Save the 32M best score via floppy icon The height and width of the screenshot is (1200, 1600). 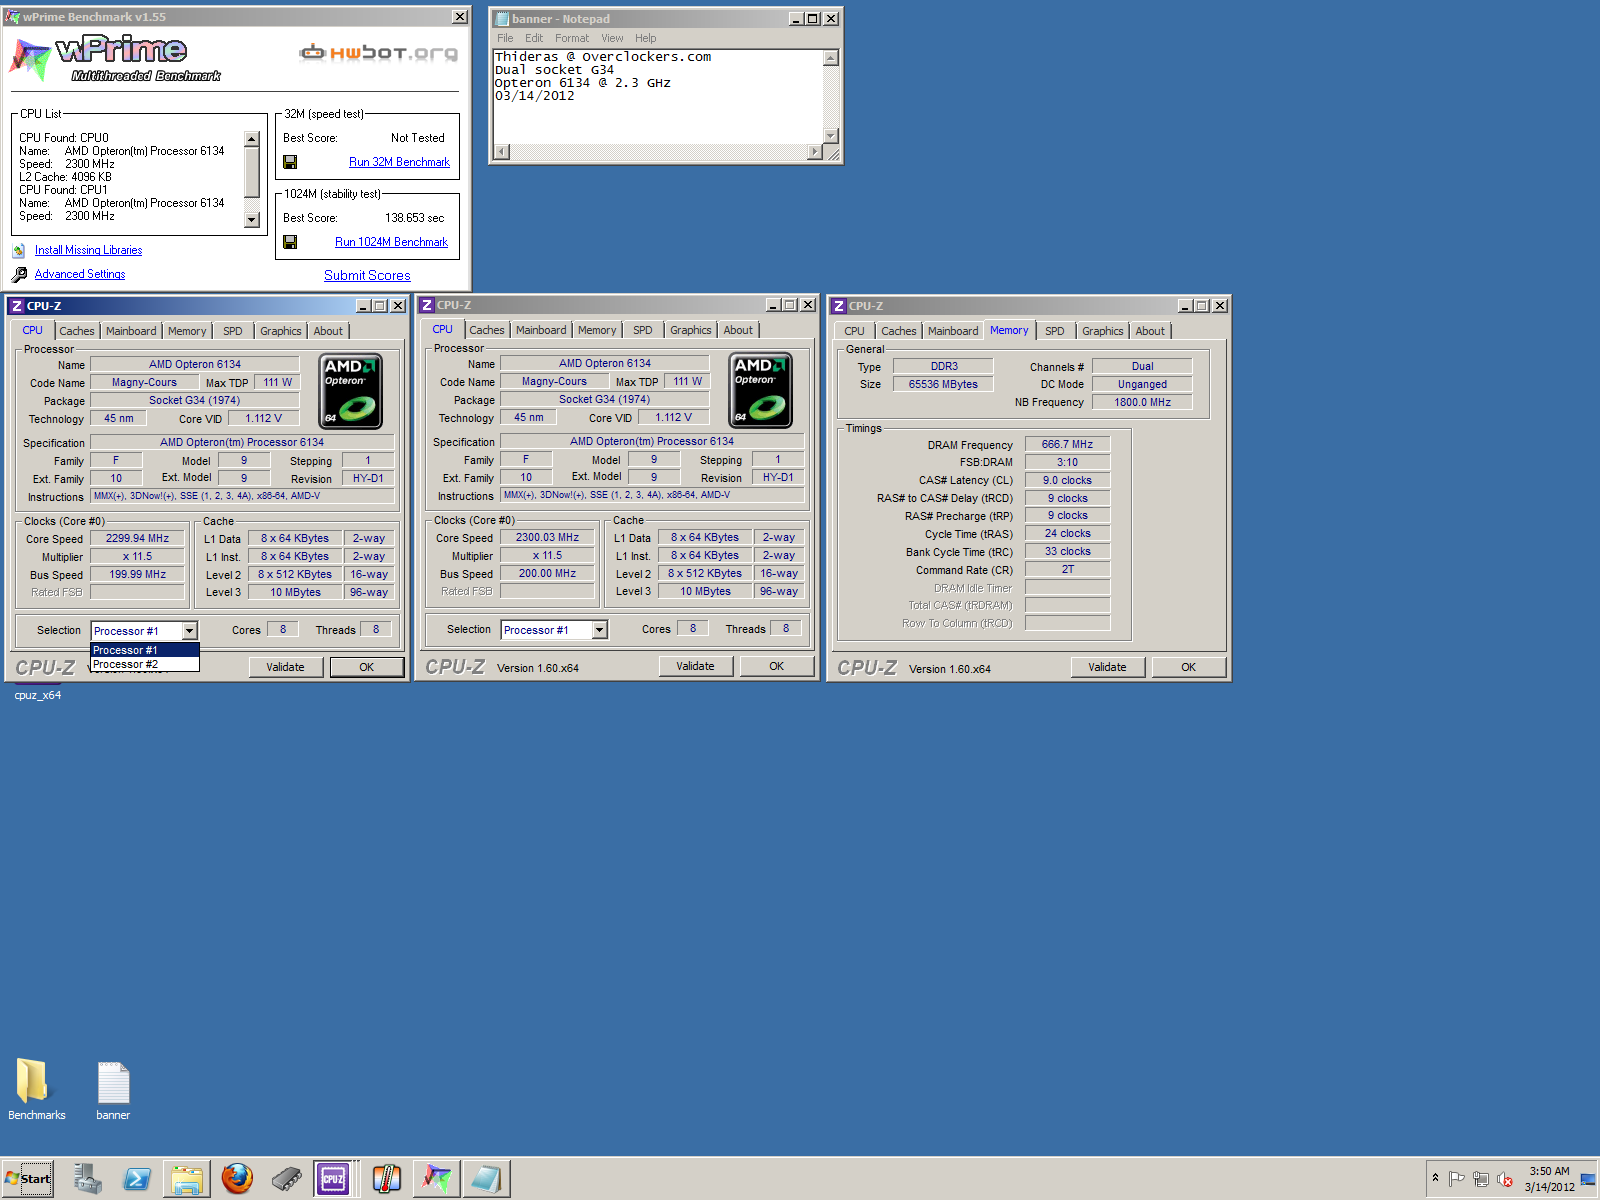pyautogui.click(x=290, y=162)
